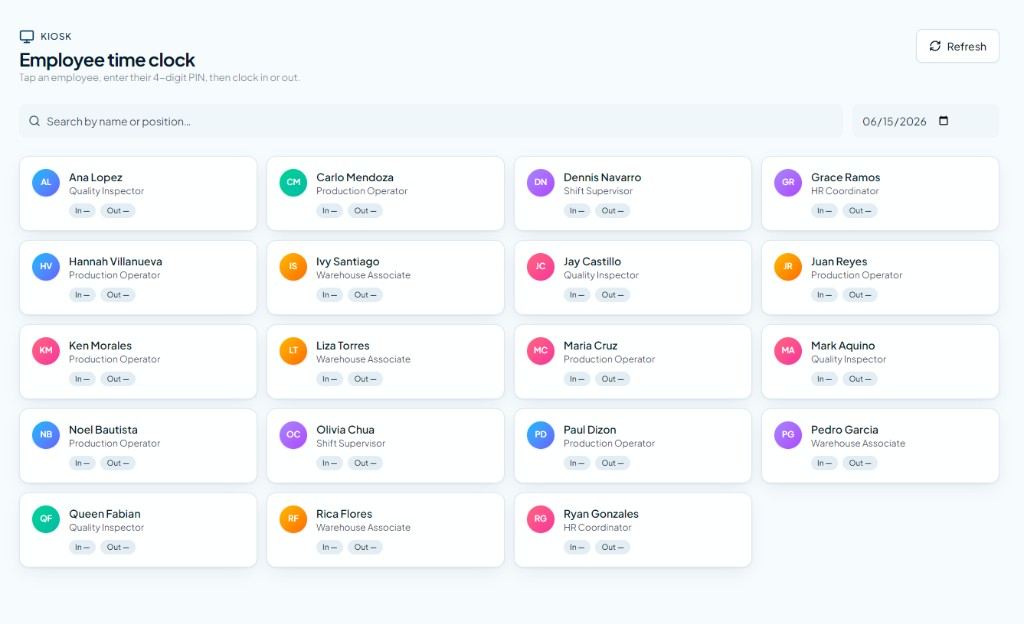The image size is (1024, 624).
Task: Click the Grace Ramos name
Action: (845, 178)
